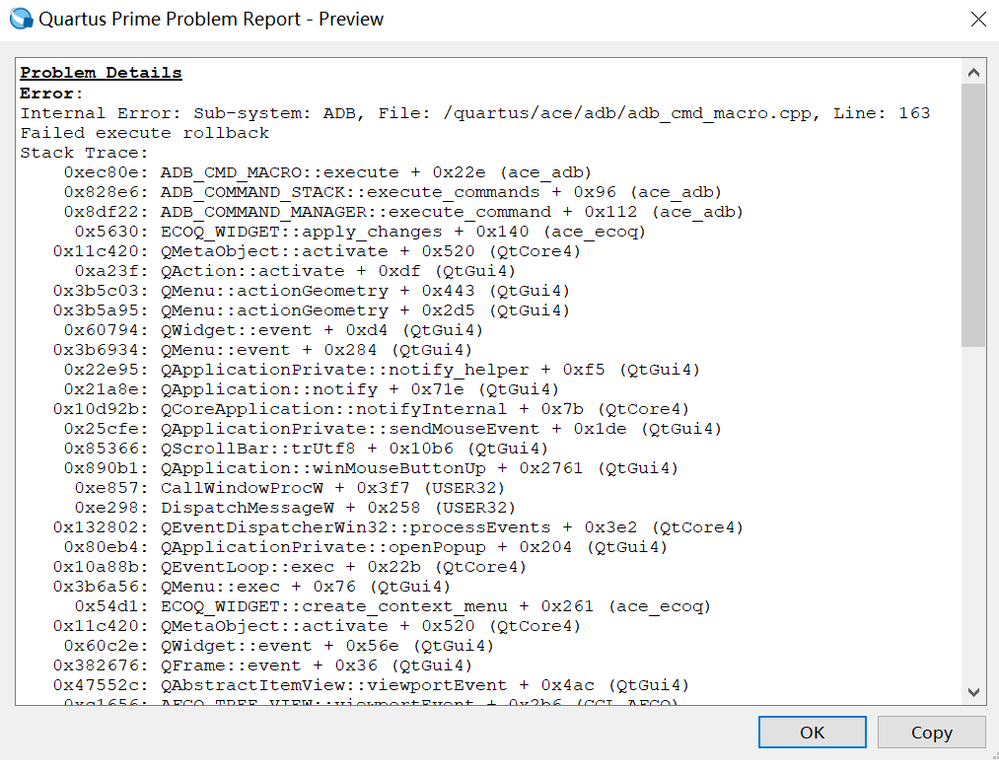The width and height of the screenshot is (999, 760).
Task: Click the QMenu::exec + 0x76 line
Action: point(252,587)
